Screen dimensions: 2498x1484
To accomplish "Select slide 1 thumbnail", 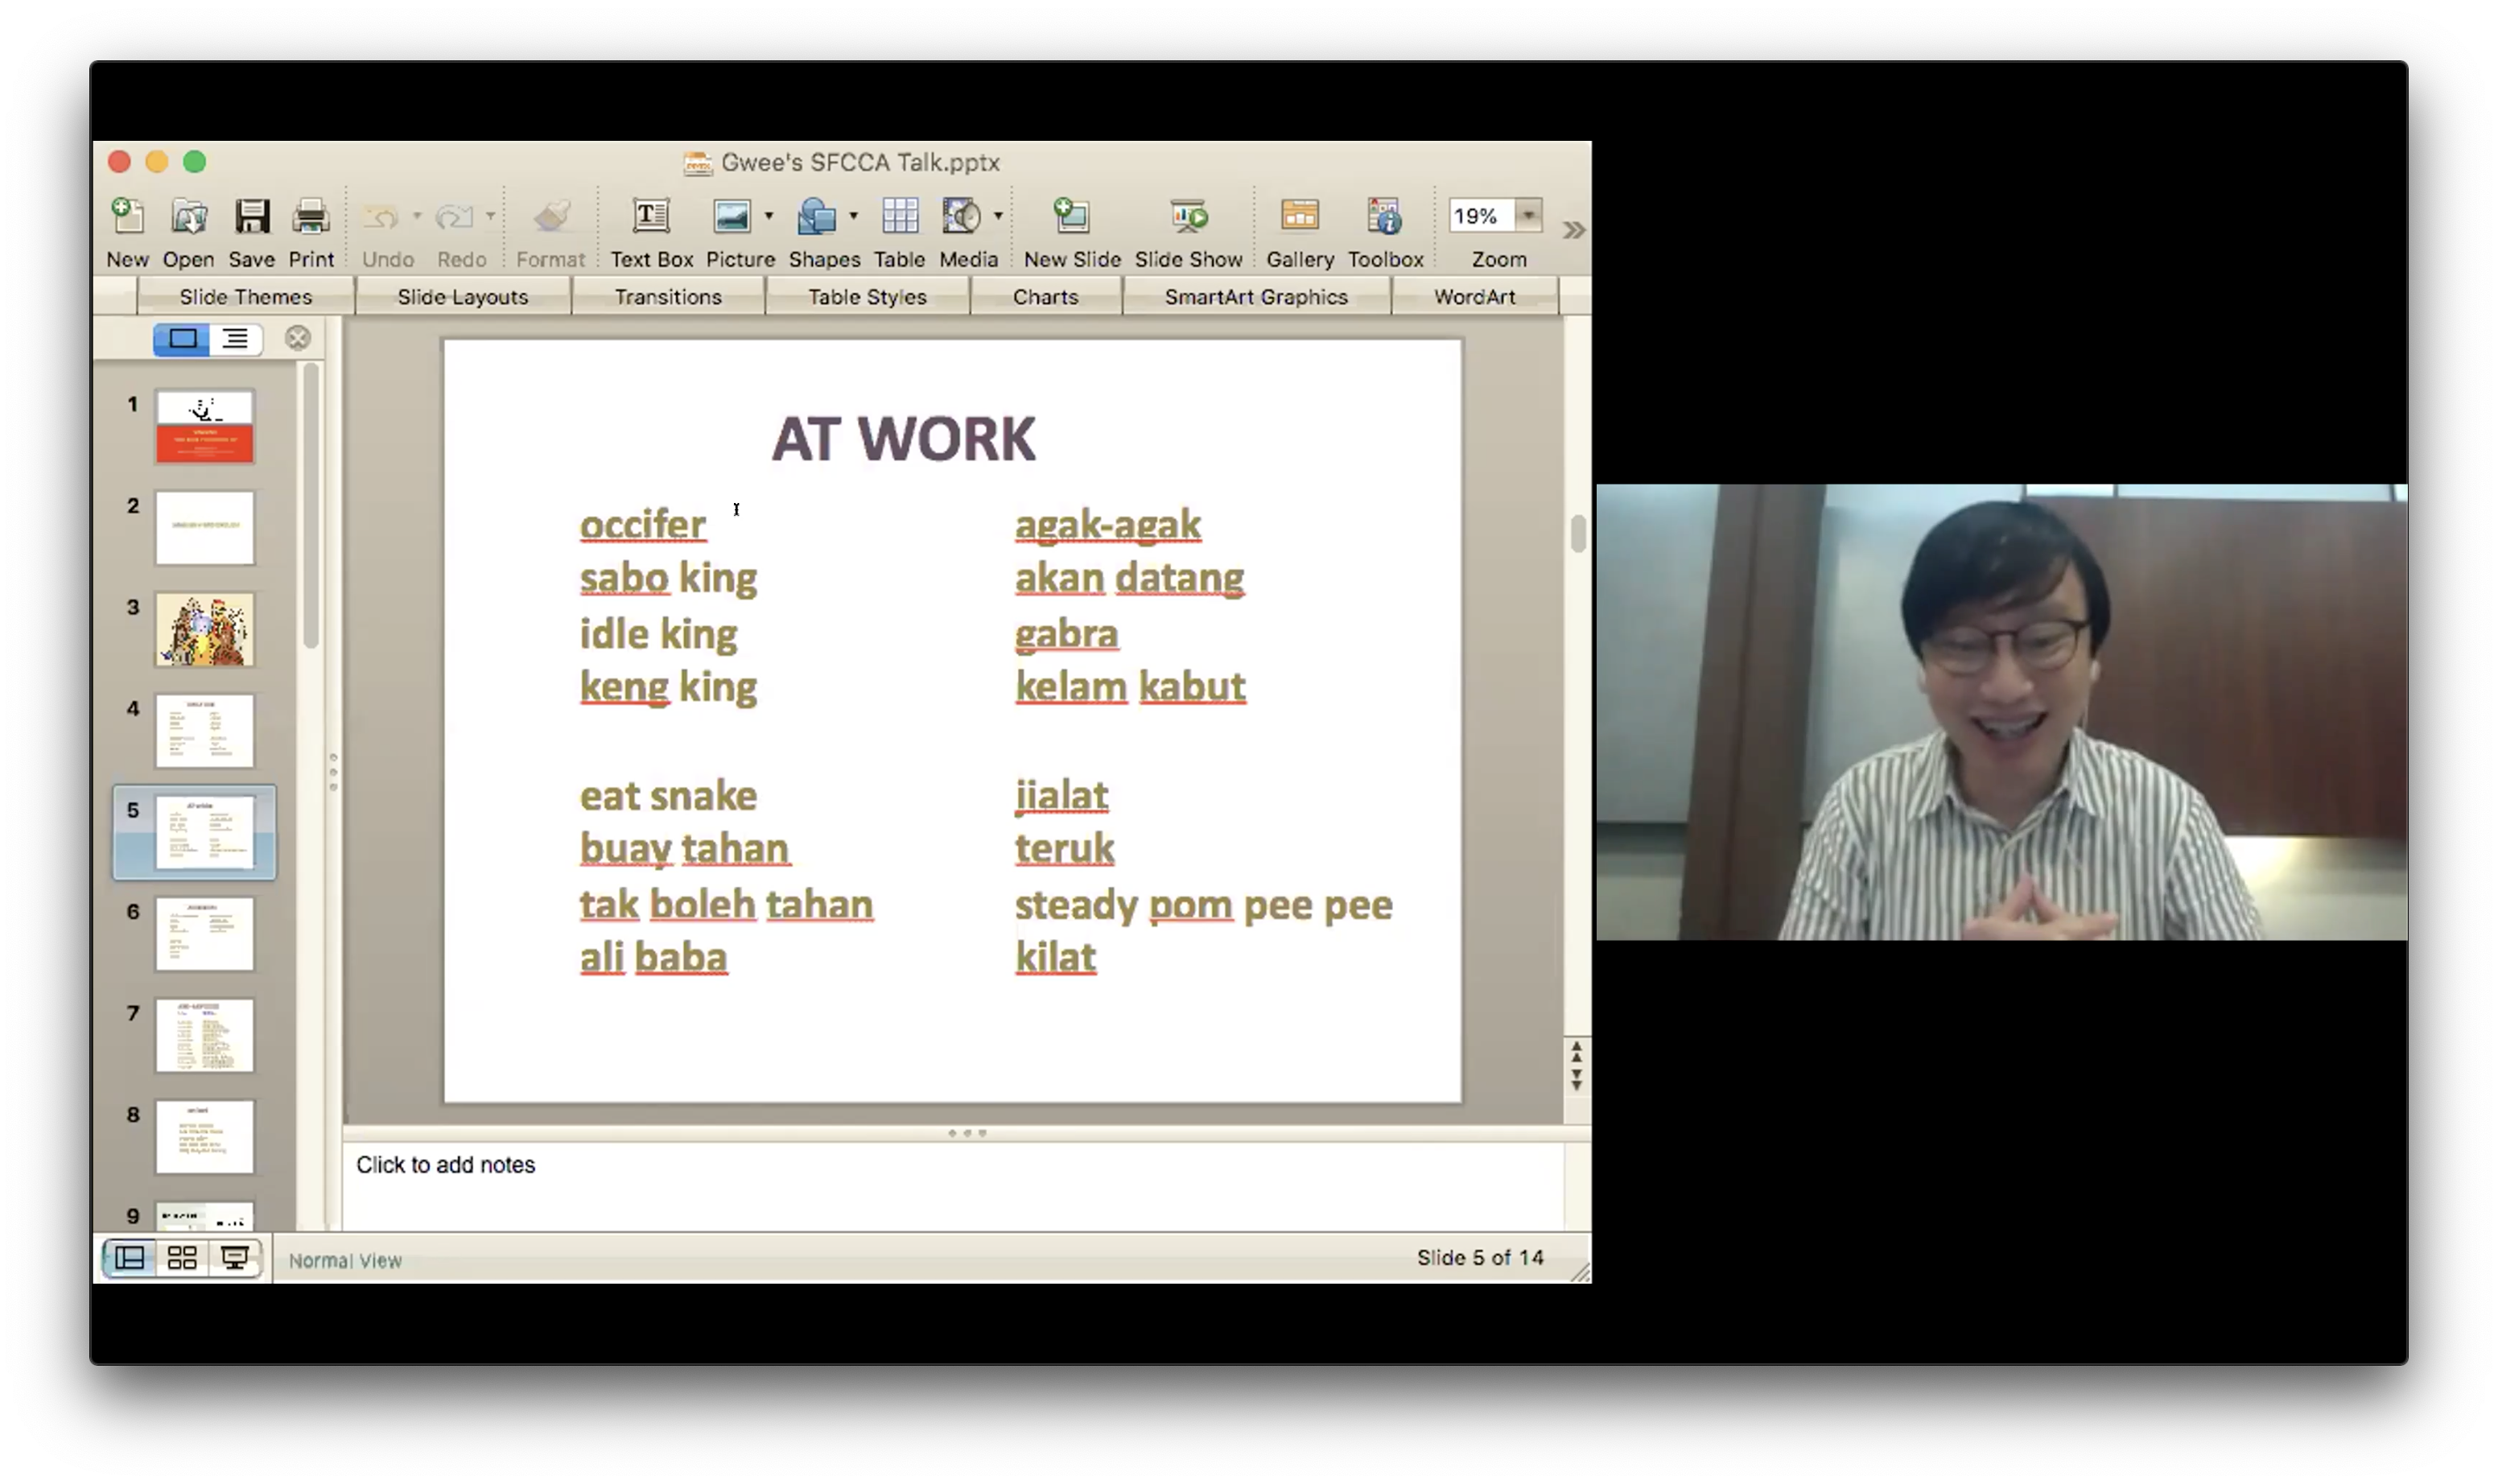I will 204,427.
